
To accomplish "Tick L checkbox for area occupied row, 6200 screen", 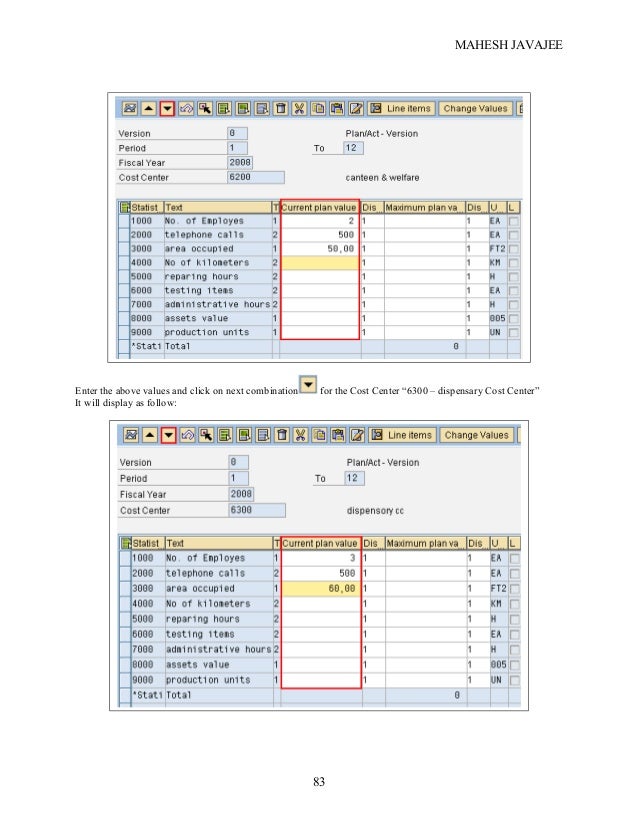I will 514,249.
